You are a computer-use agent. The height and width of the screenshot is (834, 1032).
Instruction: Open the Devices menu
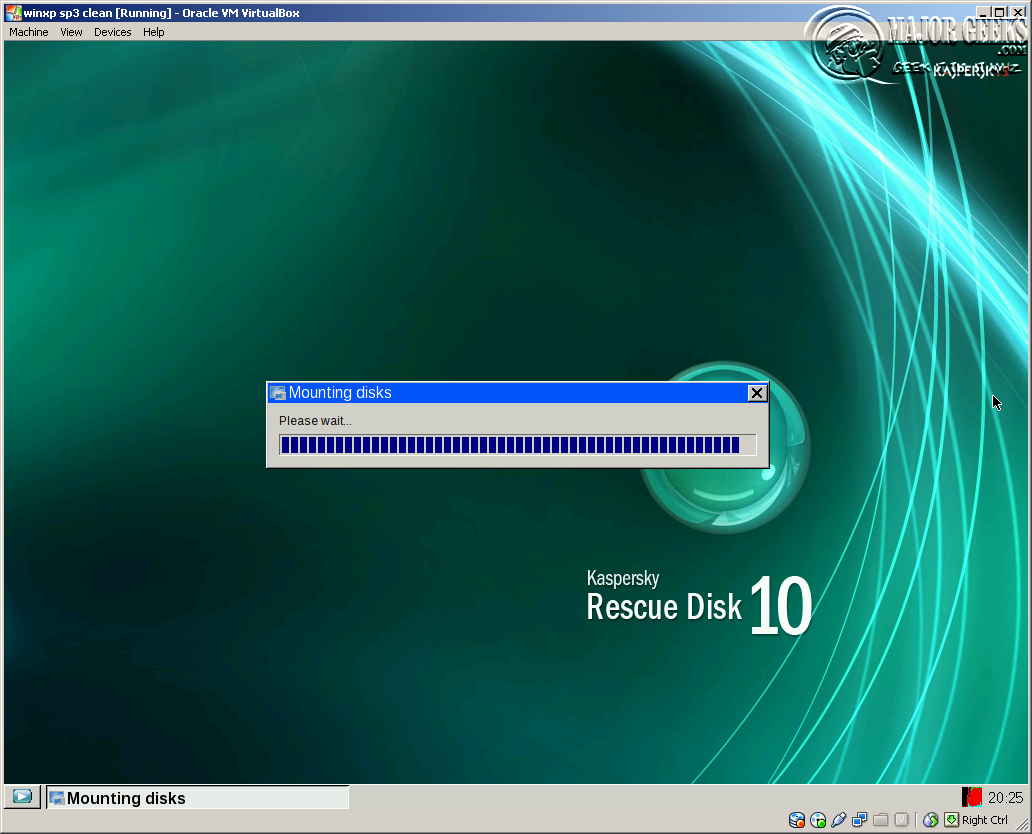112,32
